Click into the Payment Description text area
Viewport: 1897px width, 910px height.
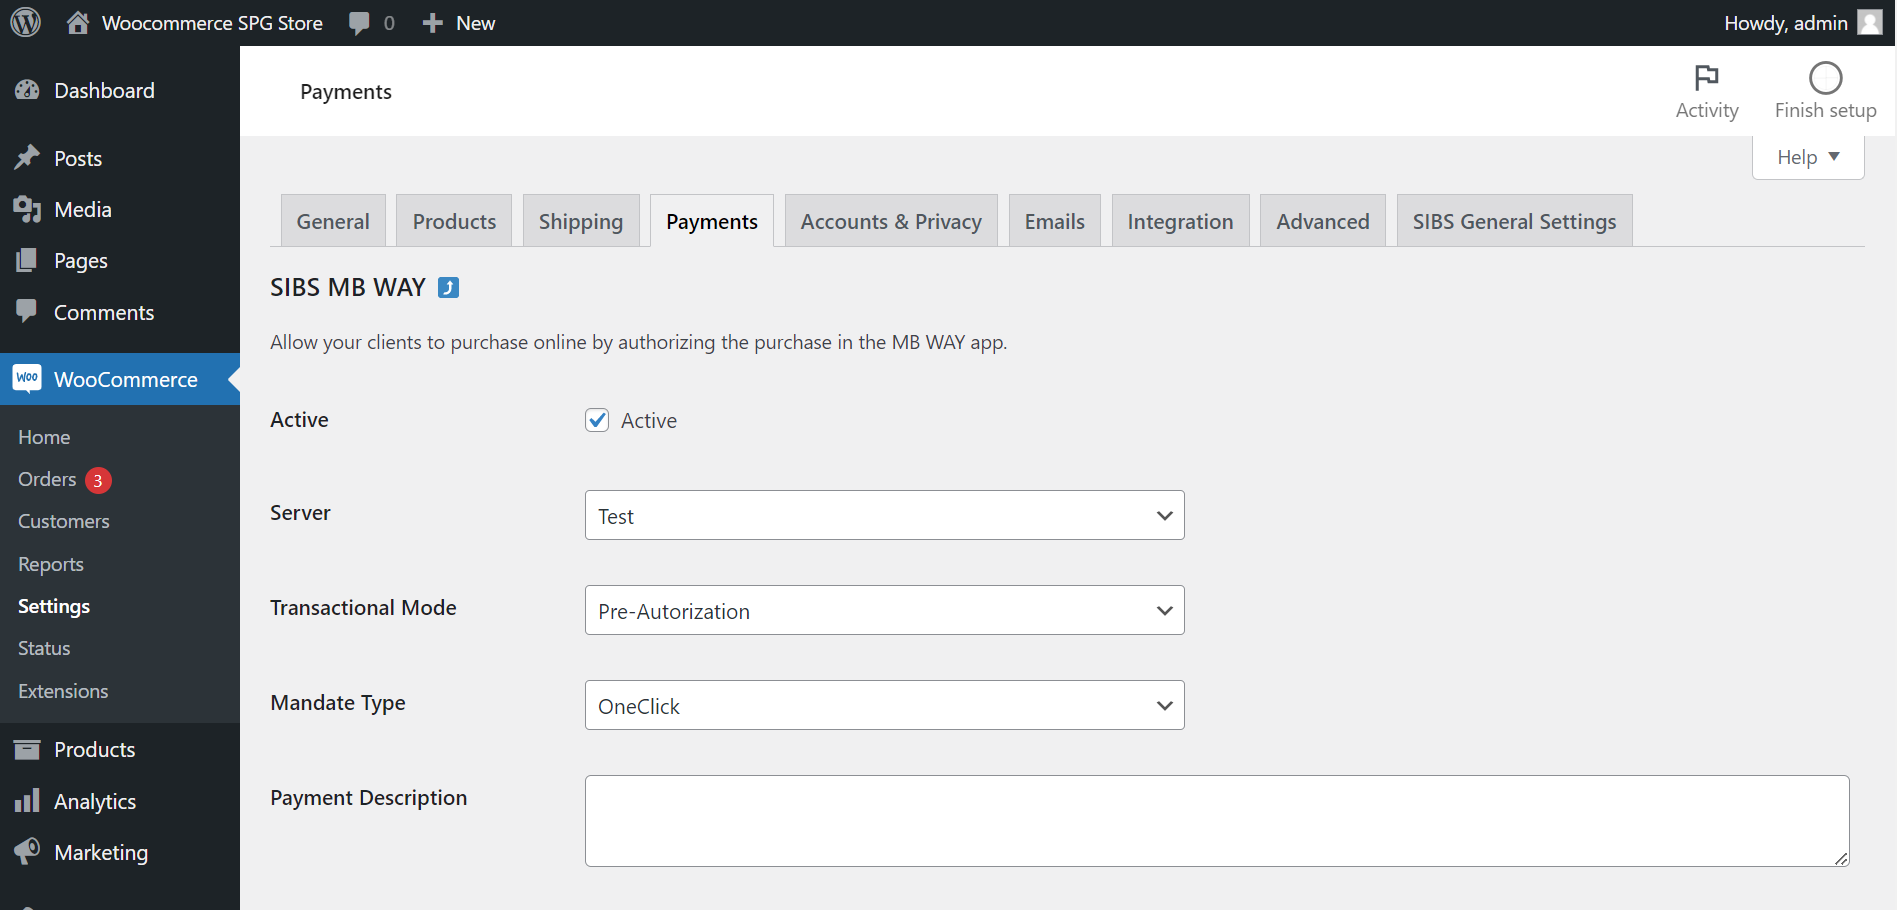click(x=1216, y=820)
